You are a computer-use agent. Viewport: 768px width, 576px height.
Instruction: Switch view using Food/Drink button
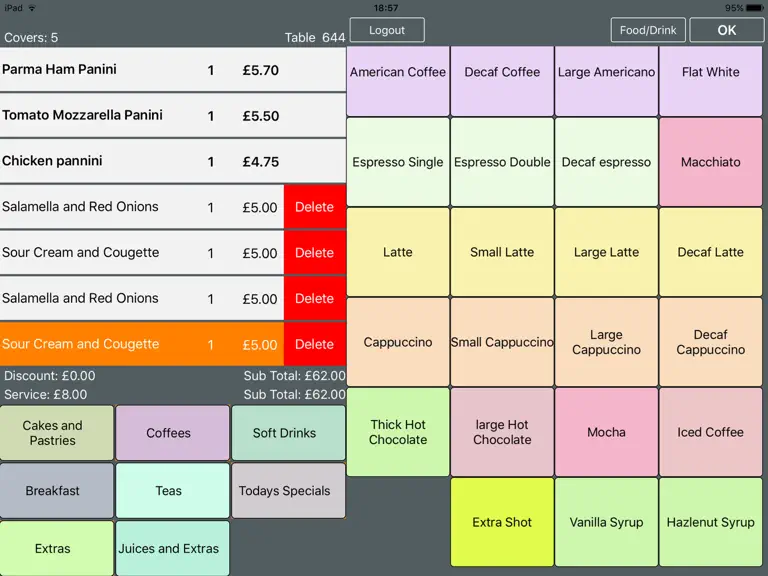pos(648,30)
